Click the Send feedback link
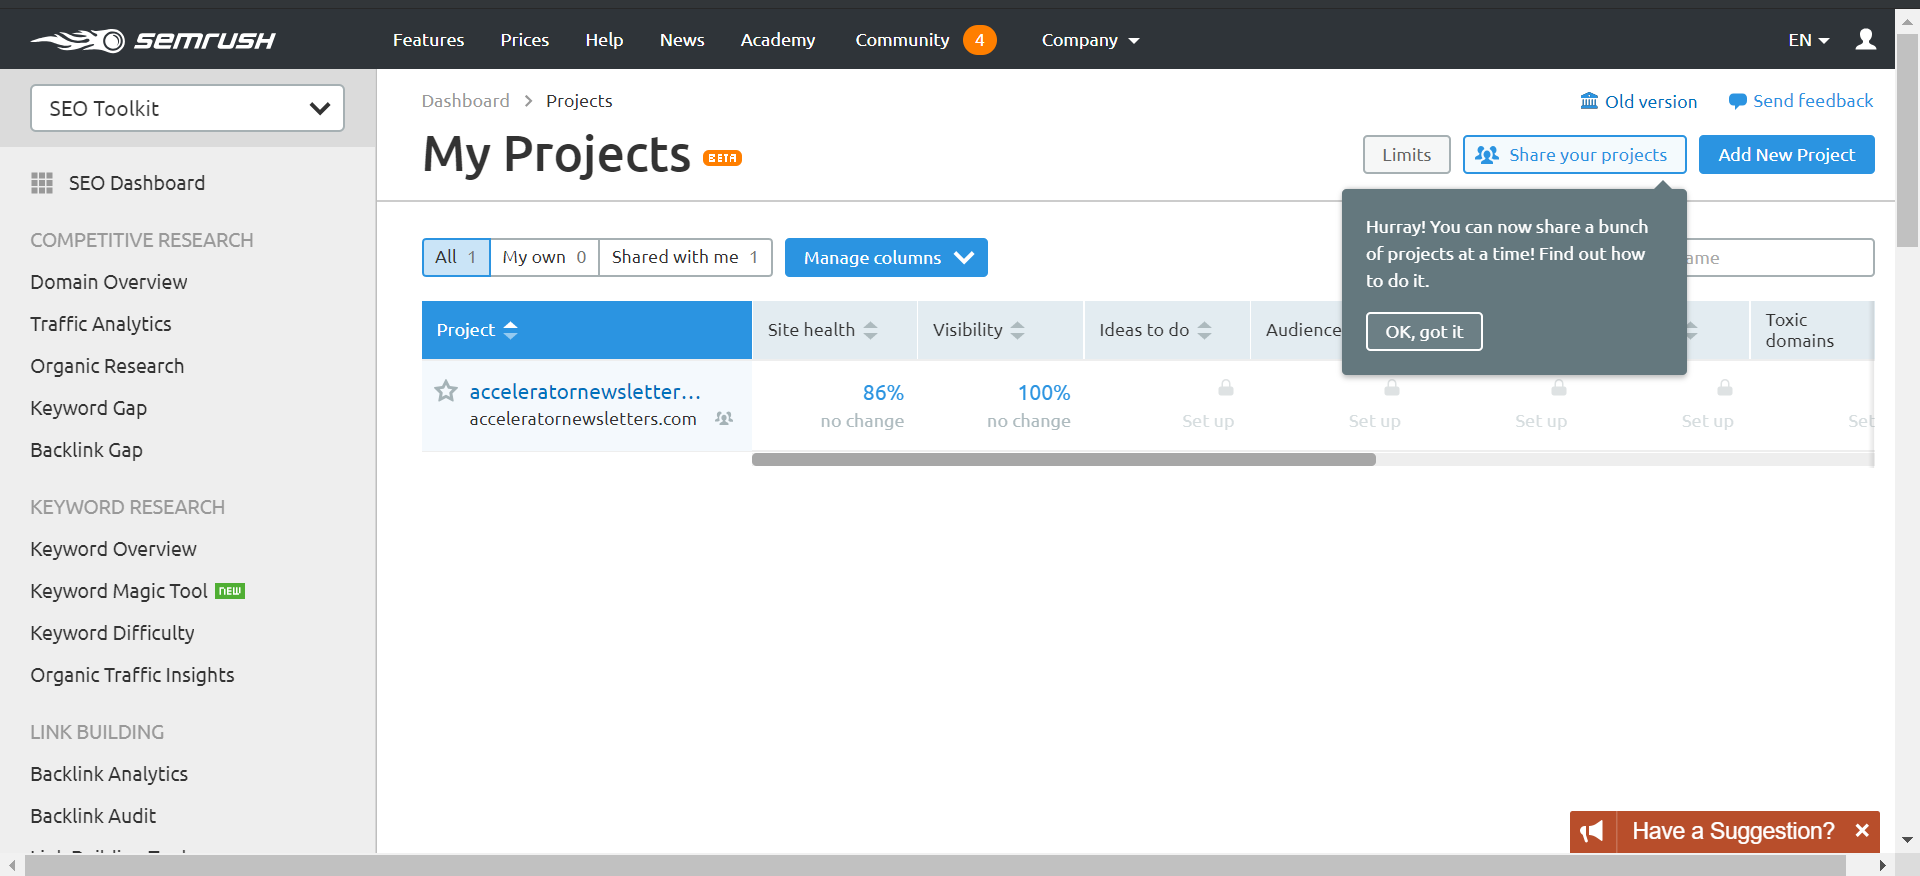 (x=1813, y=101)
